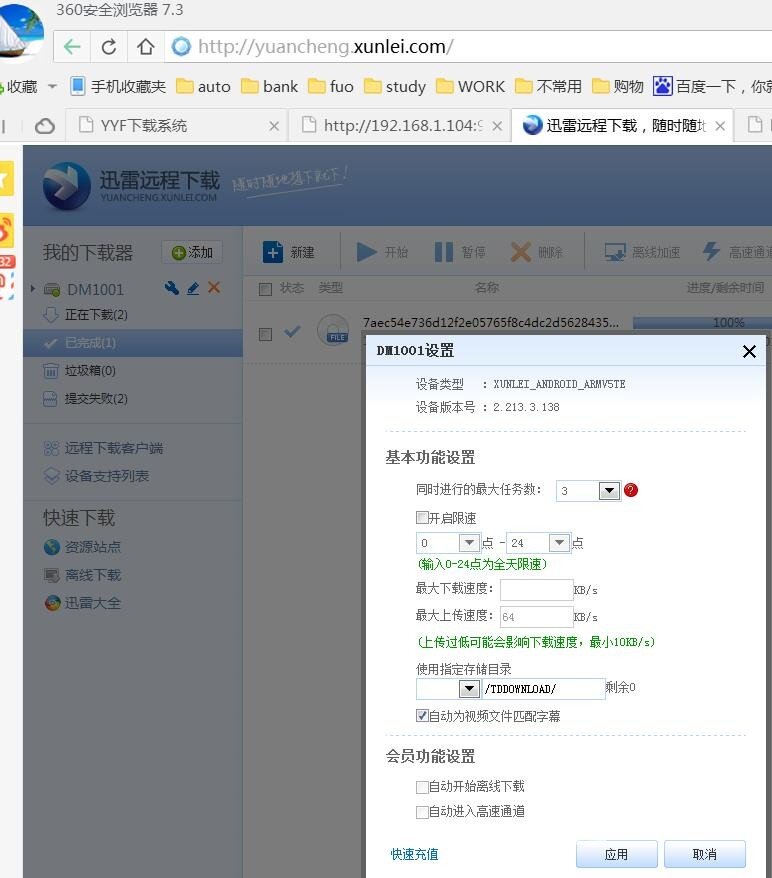The width and height of the screenshot is (772, 878).
Task: Open the WORK bookmark folder
Action: pos(470,86)
